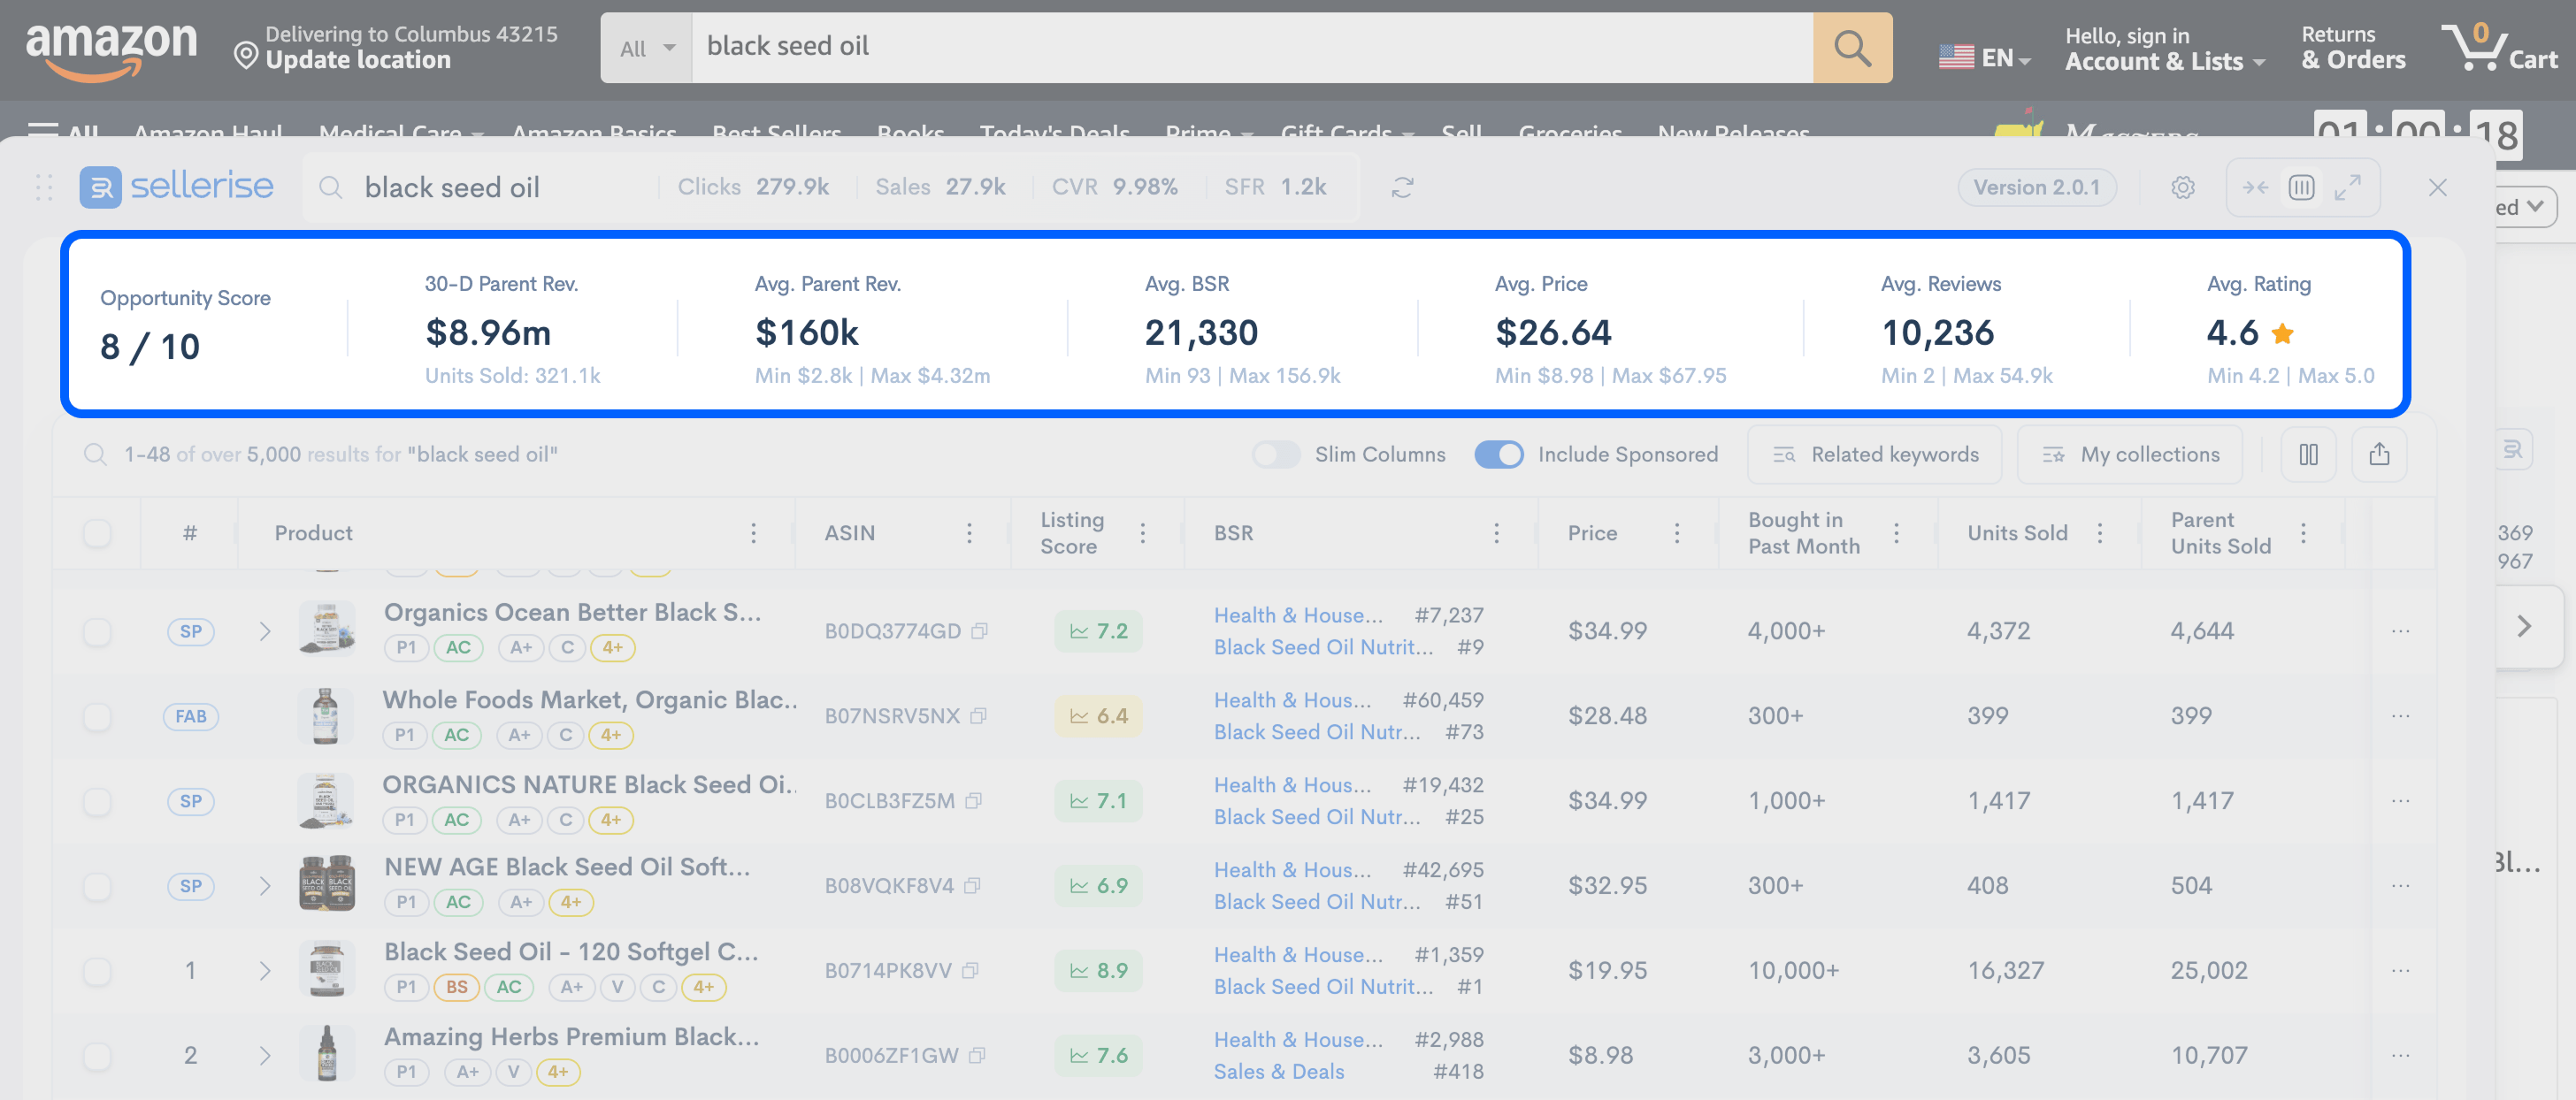Expand the Organics Ocean Better row

[265, 632]
